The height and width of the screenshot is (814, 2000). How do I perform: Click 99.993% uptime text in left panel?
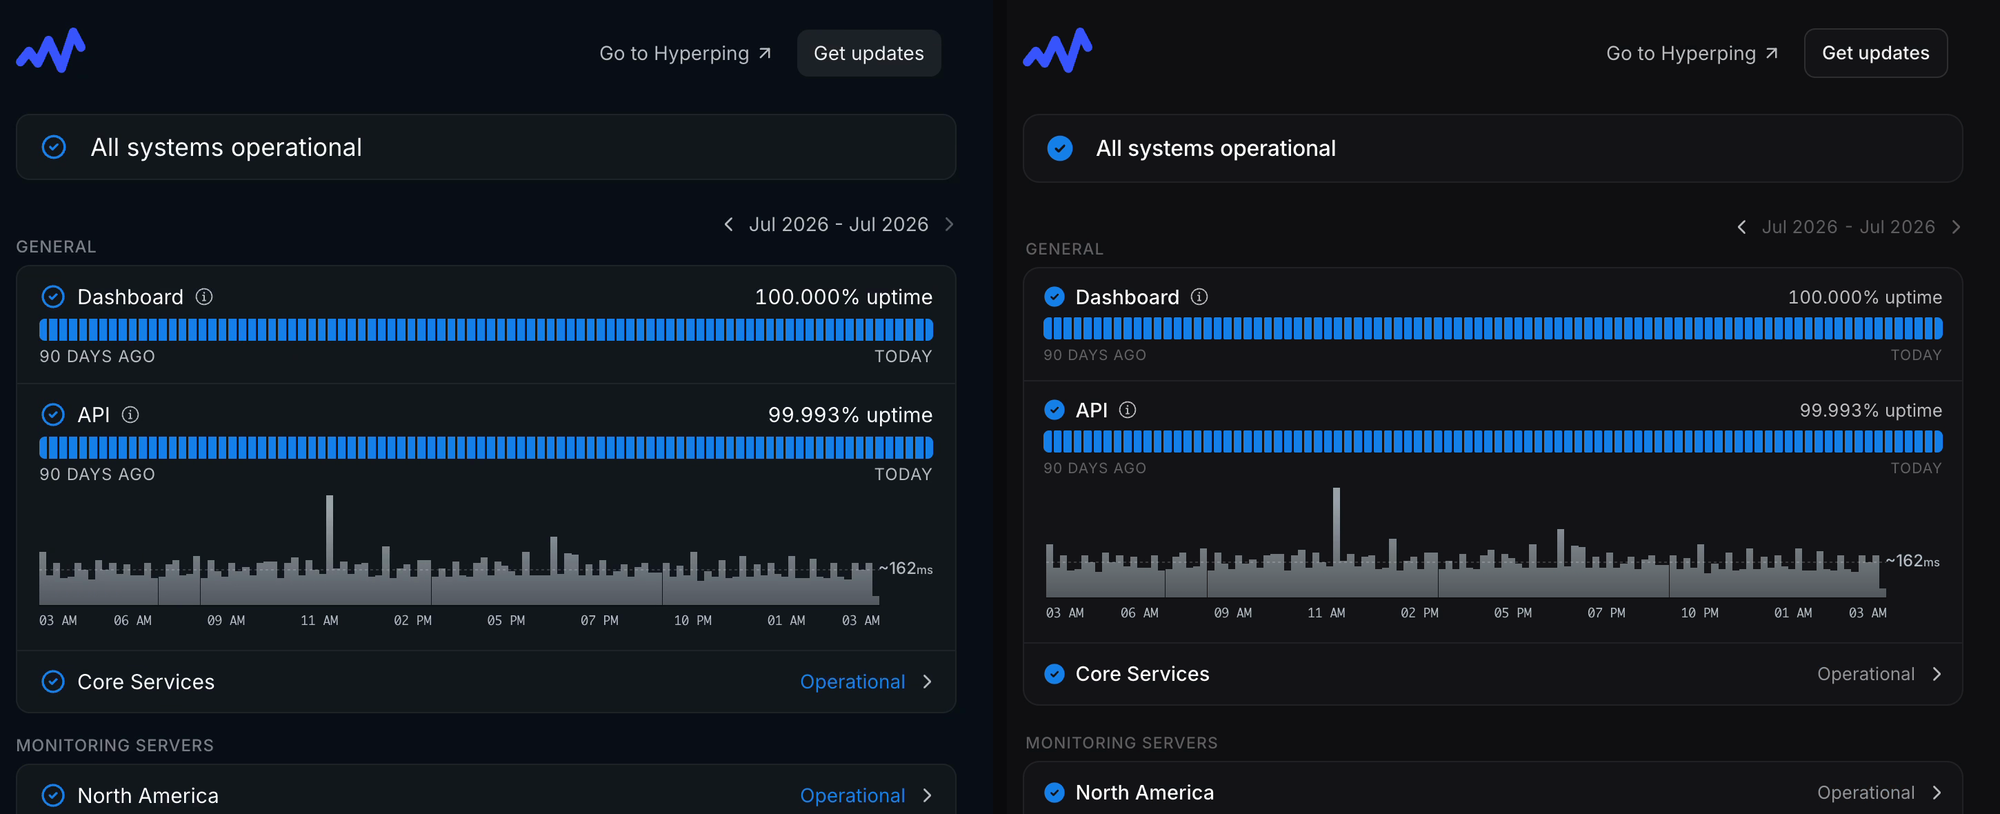pyautogui.click(x=850, y=415)
